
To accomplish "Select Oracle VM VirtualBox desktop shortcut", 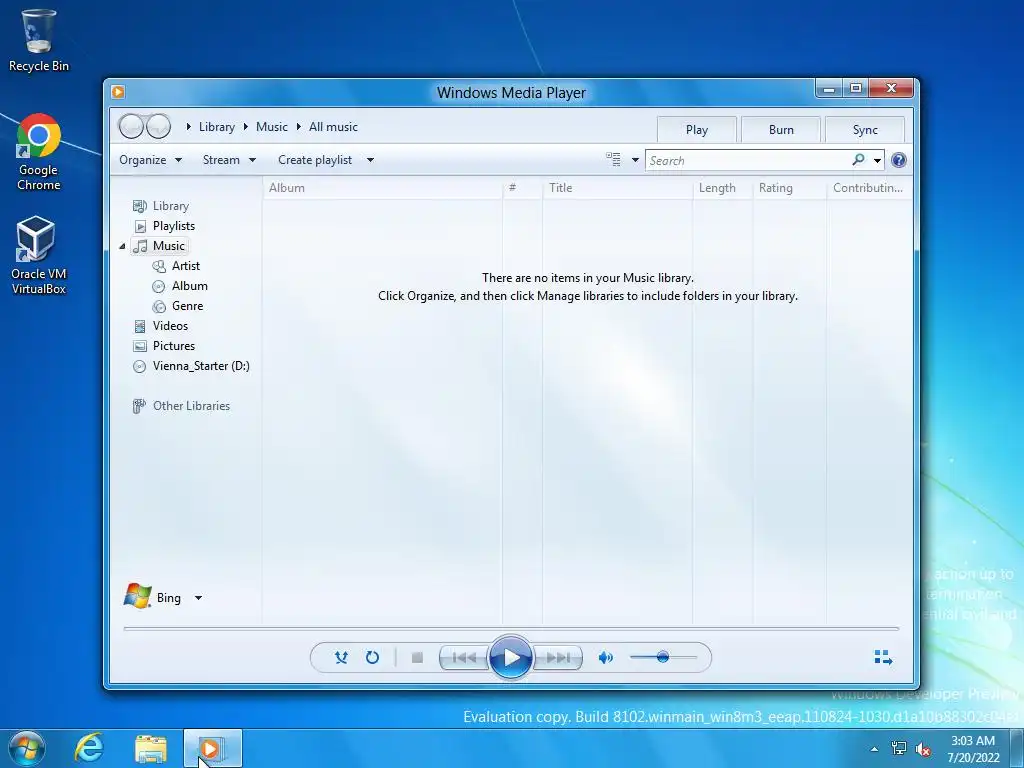I will (39, 255).
